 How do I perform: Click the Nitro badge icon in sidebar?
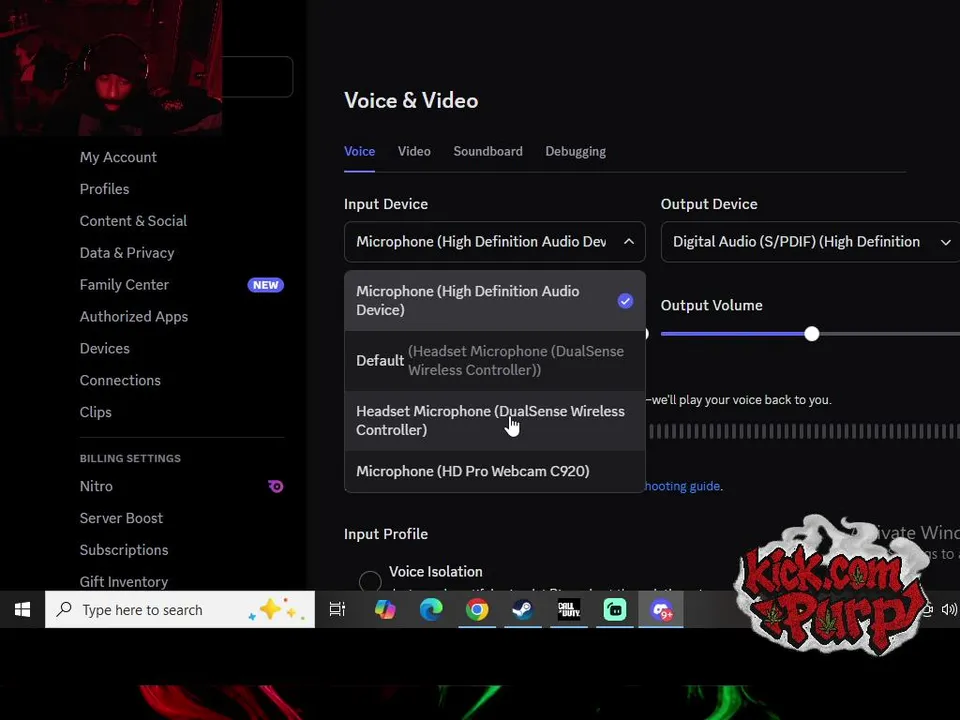tap(276, 486)
